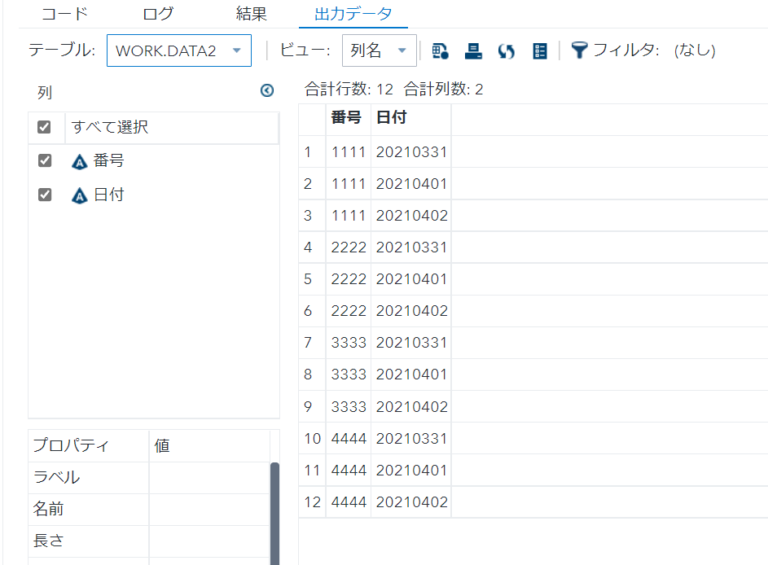This screenshot has height=565, width=768.
Task: Open the 結果 tab
Action: pos(251,14)
